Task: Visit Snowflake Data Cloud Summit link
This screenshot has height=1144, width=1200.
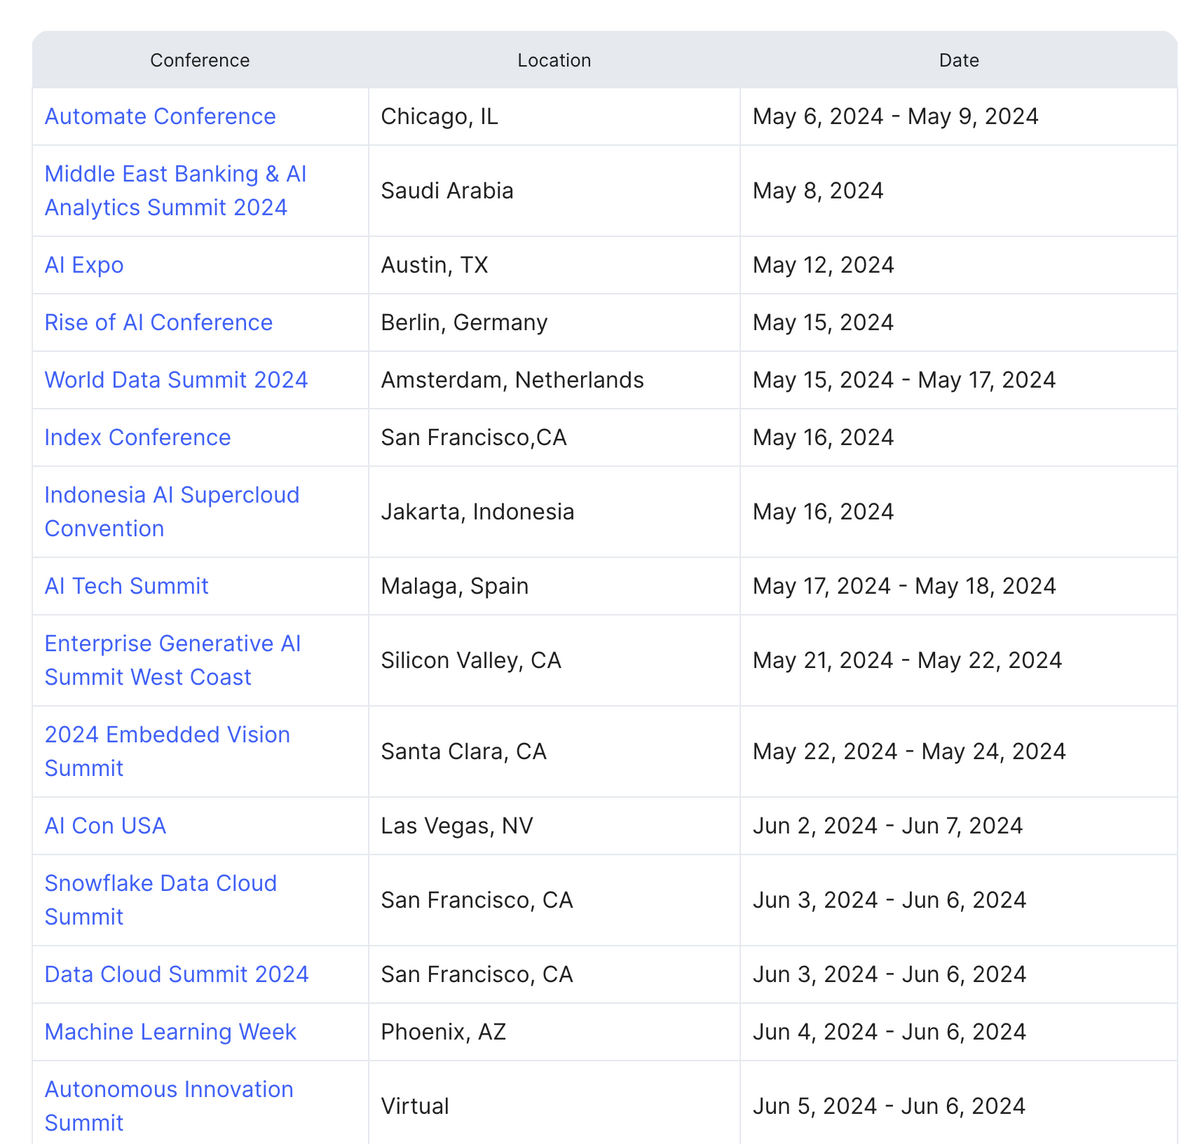Action: [x=160, y=900]
